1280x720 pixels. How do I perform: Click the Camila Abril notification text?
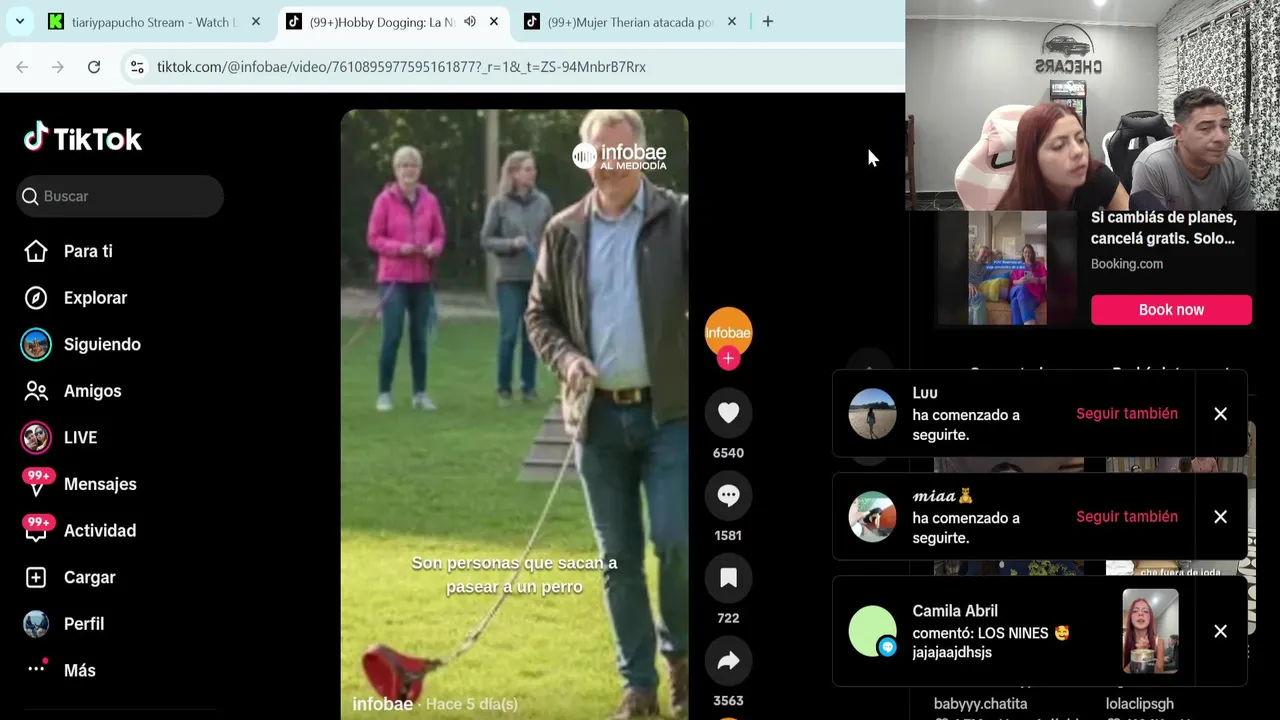pos(991,631)
